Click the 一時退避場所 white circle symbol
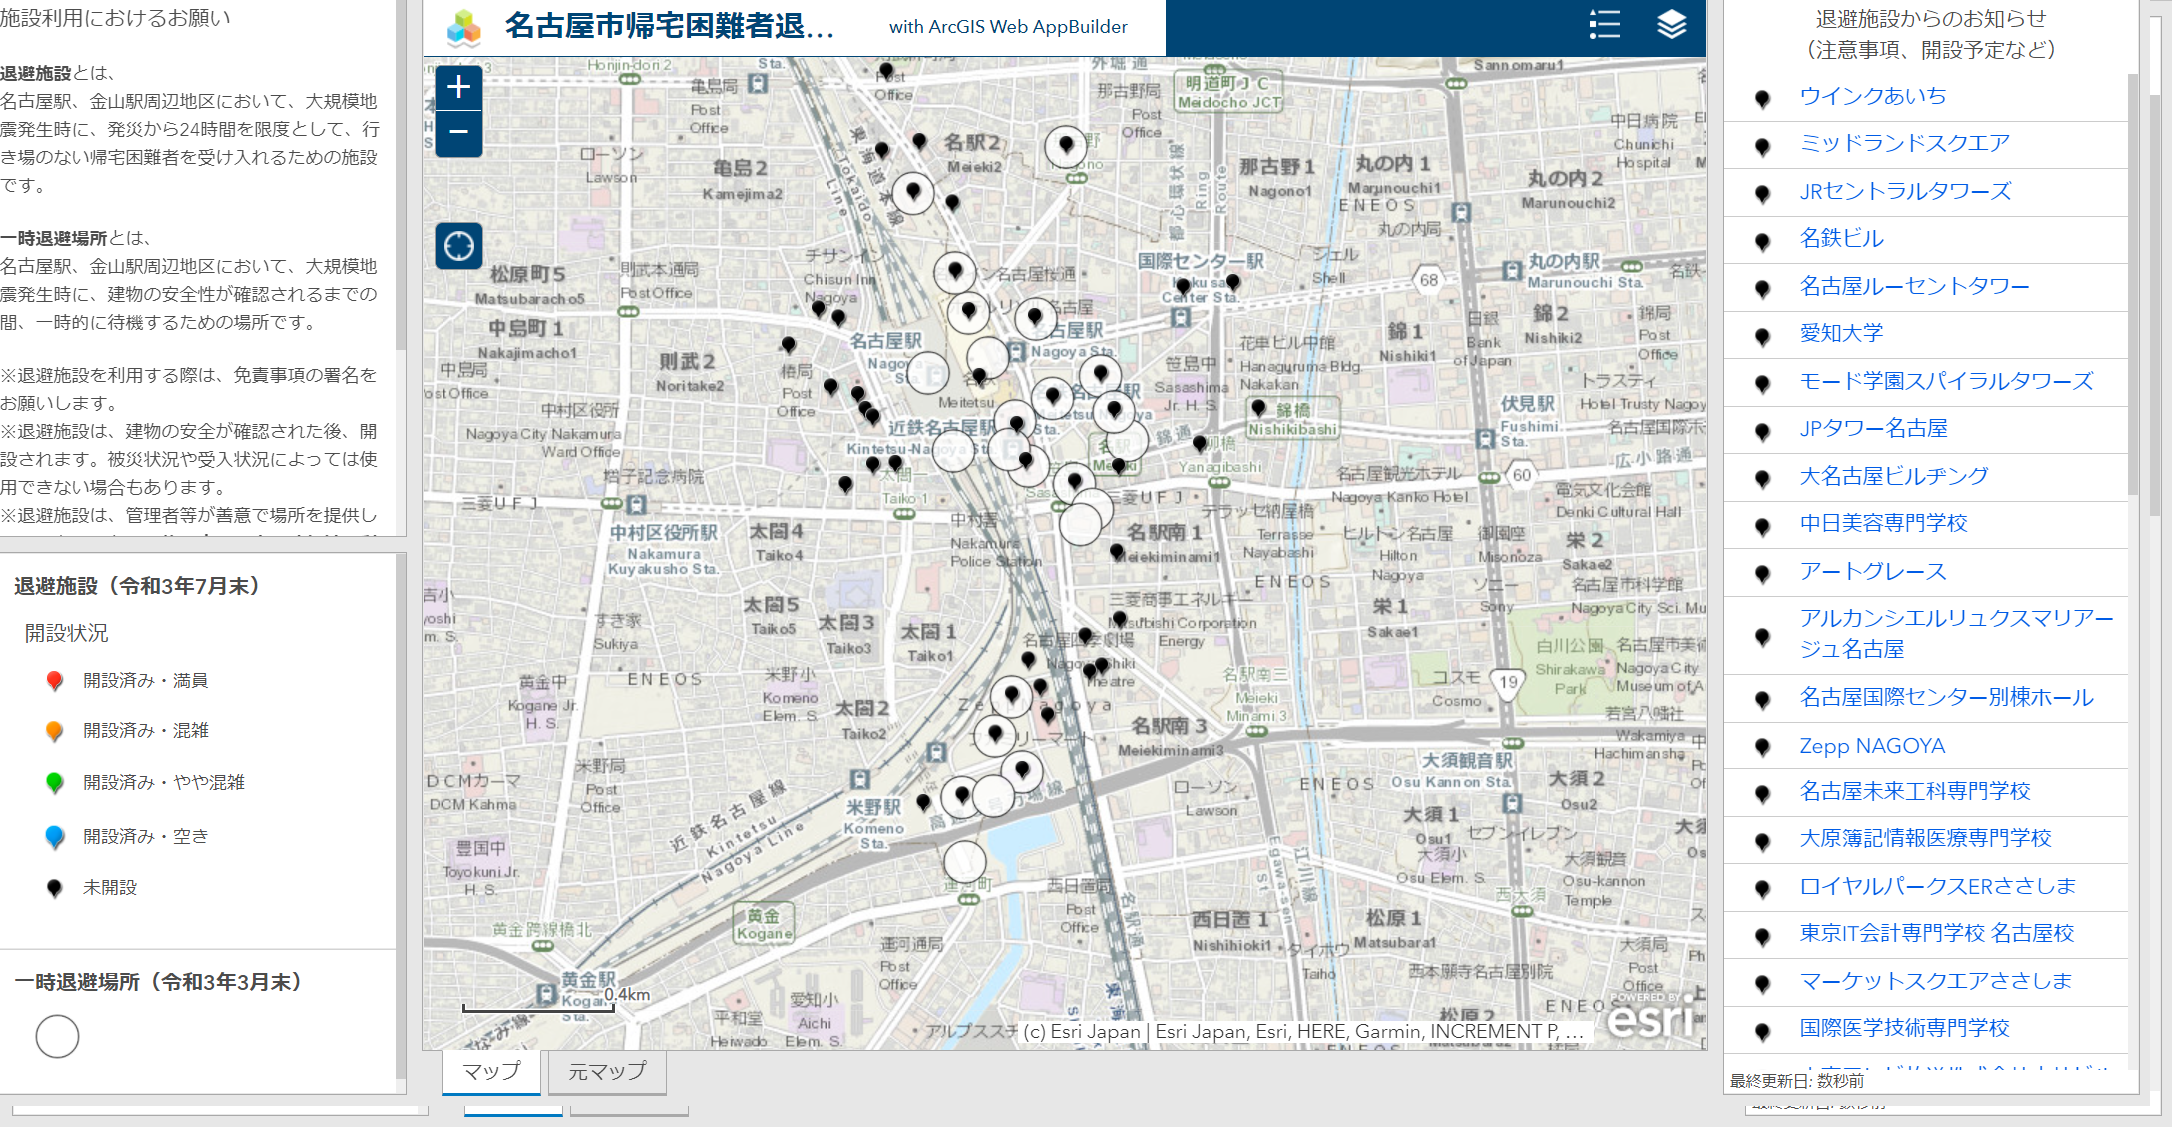2172x1127 pixels. coord(57,1036)
